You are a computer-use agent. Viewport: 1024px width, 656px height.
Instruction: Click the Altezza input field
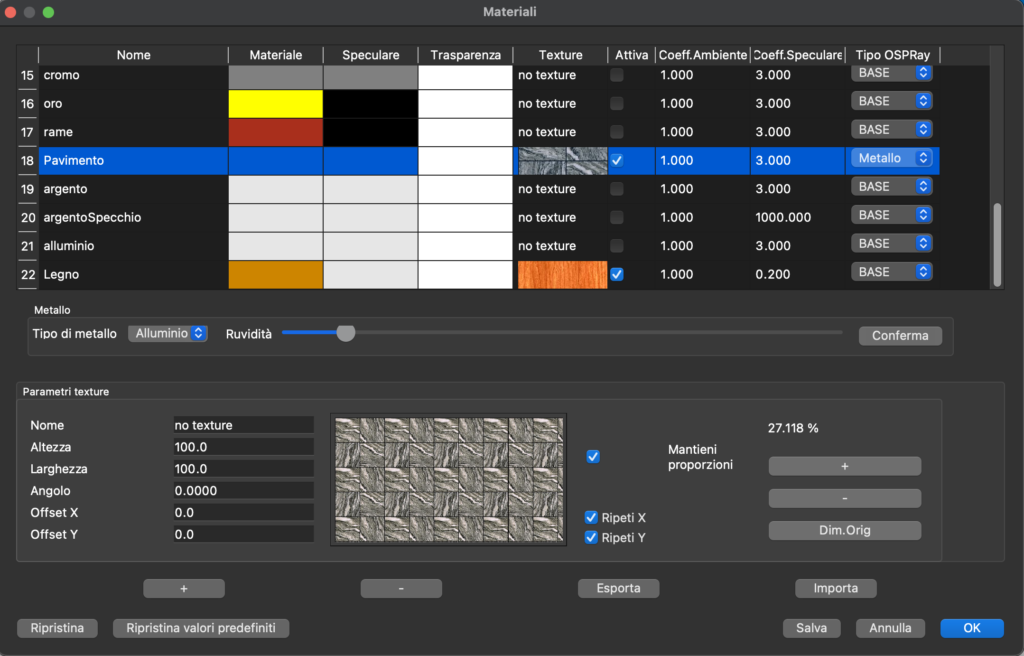pyautogui.click(x=243, y=447)
